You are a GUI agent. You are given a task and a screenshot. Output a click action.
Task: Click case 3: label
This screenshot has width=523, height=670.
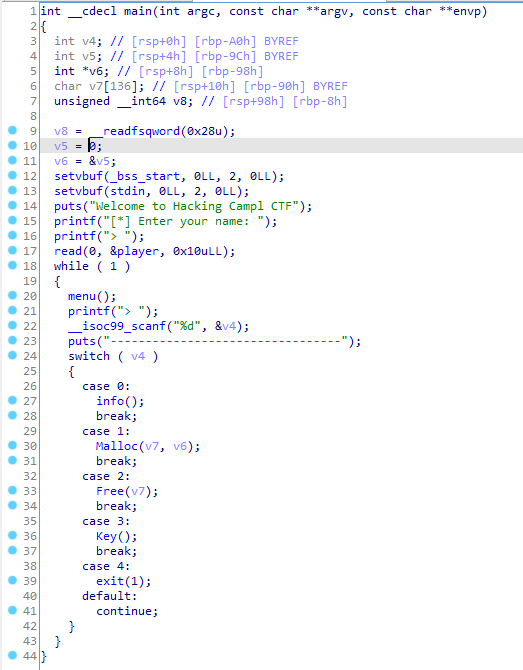106,521
